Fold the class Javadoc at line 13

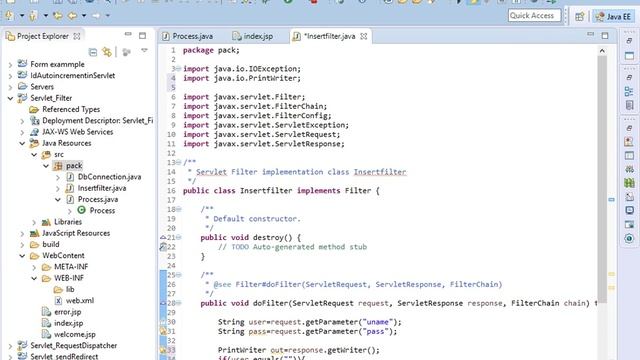click(x=179, y=162)
